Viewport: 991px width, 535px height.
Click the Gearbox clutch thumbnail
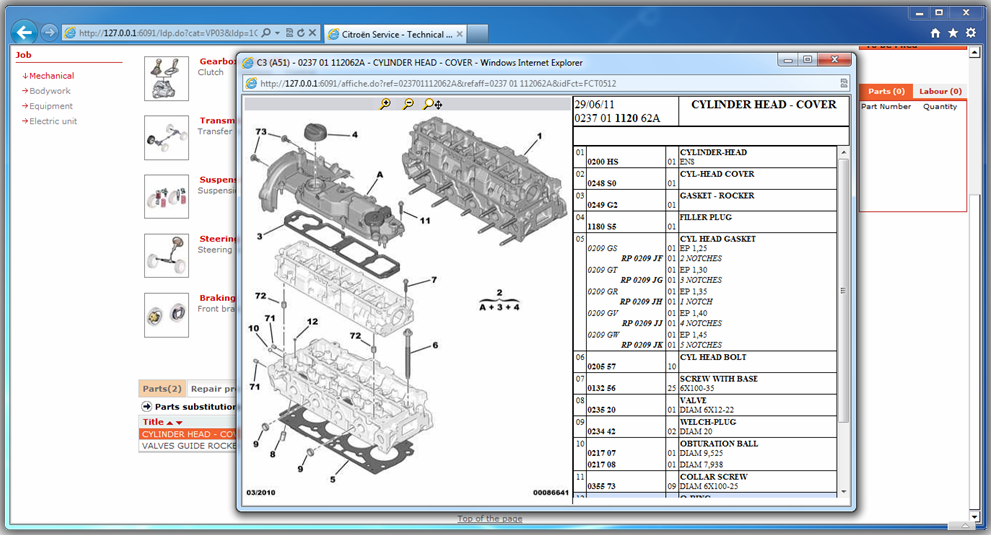tap(166, 78)
